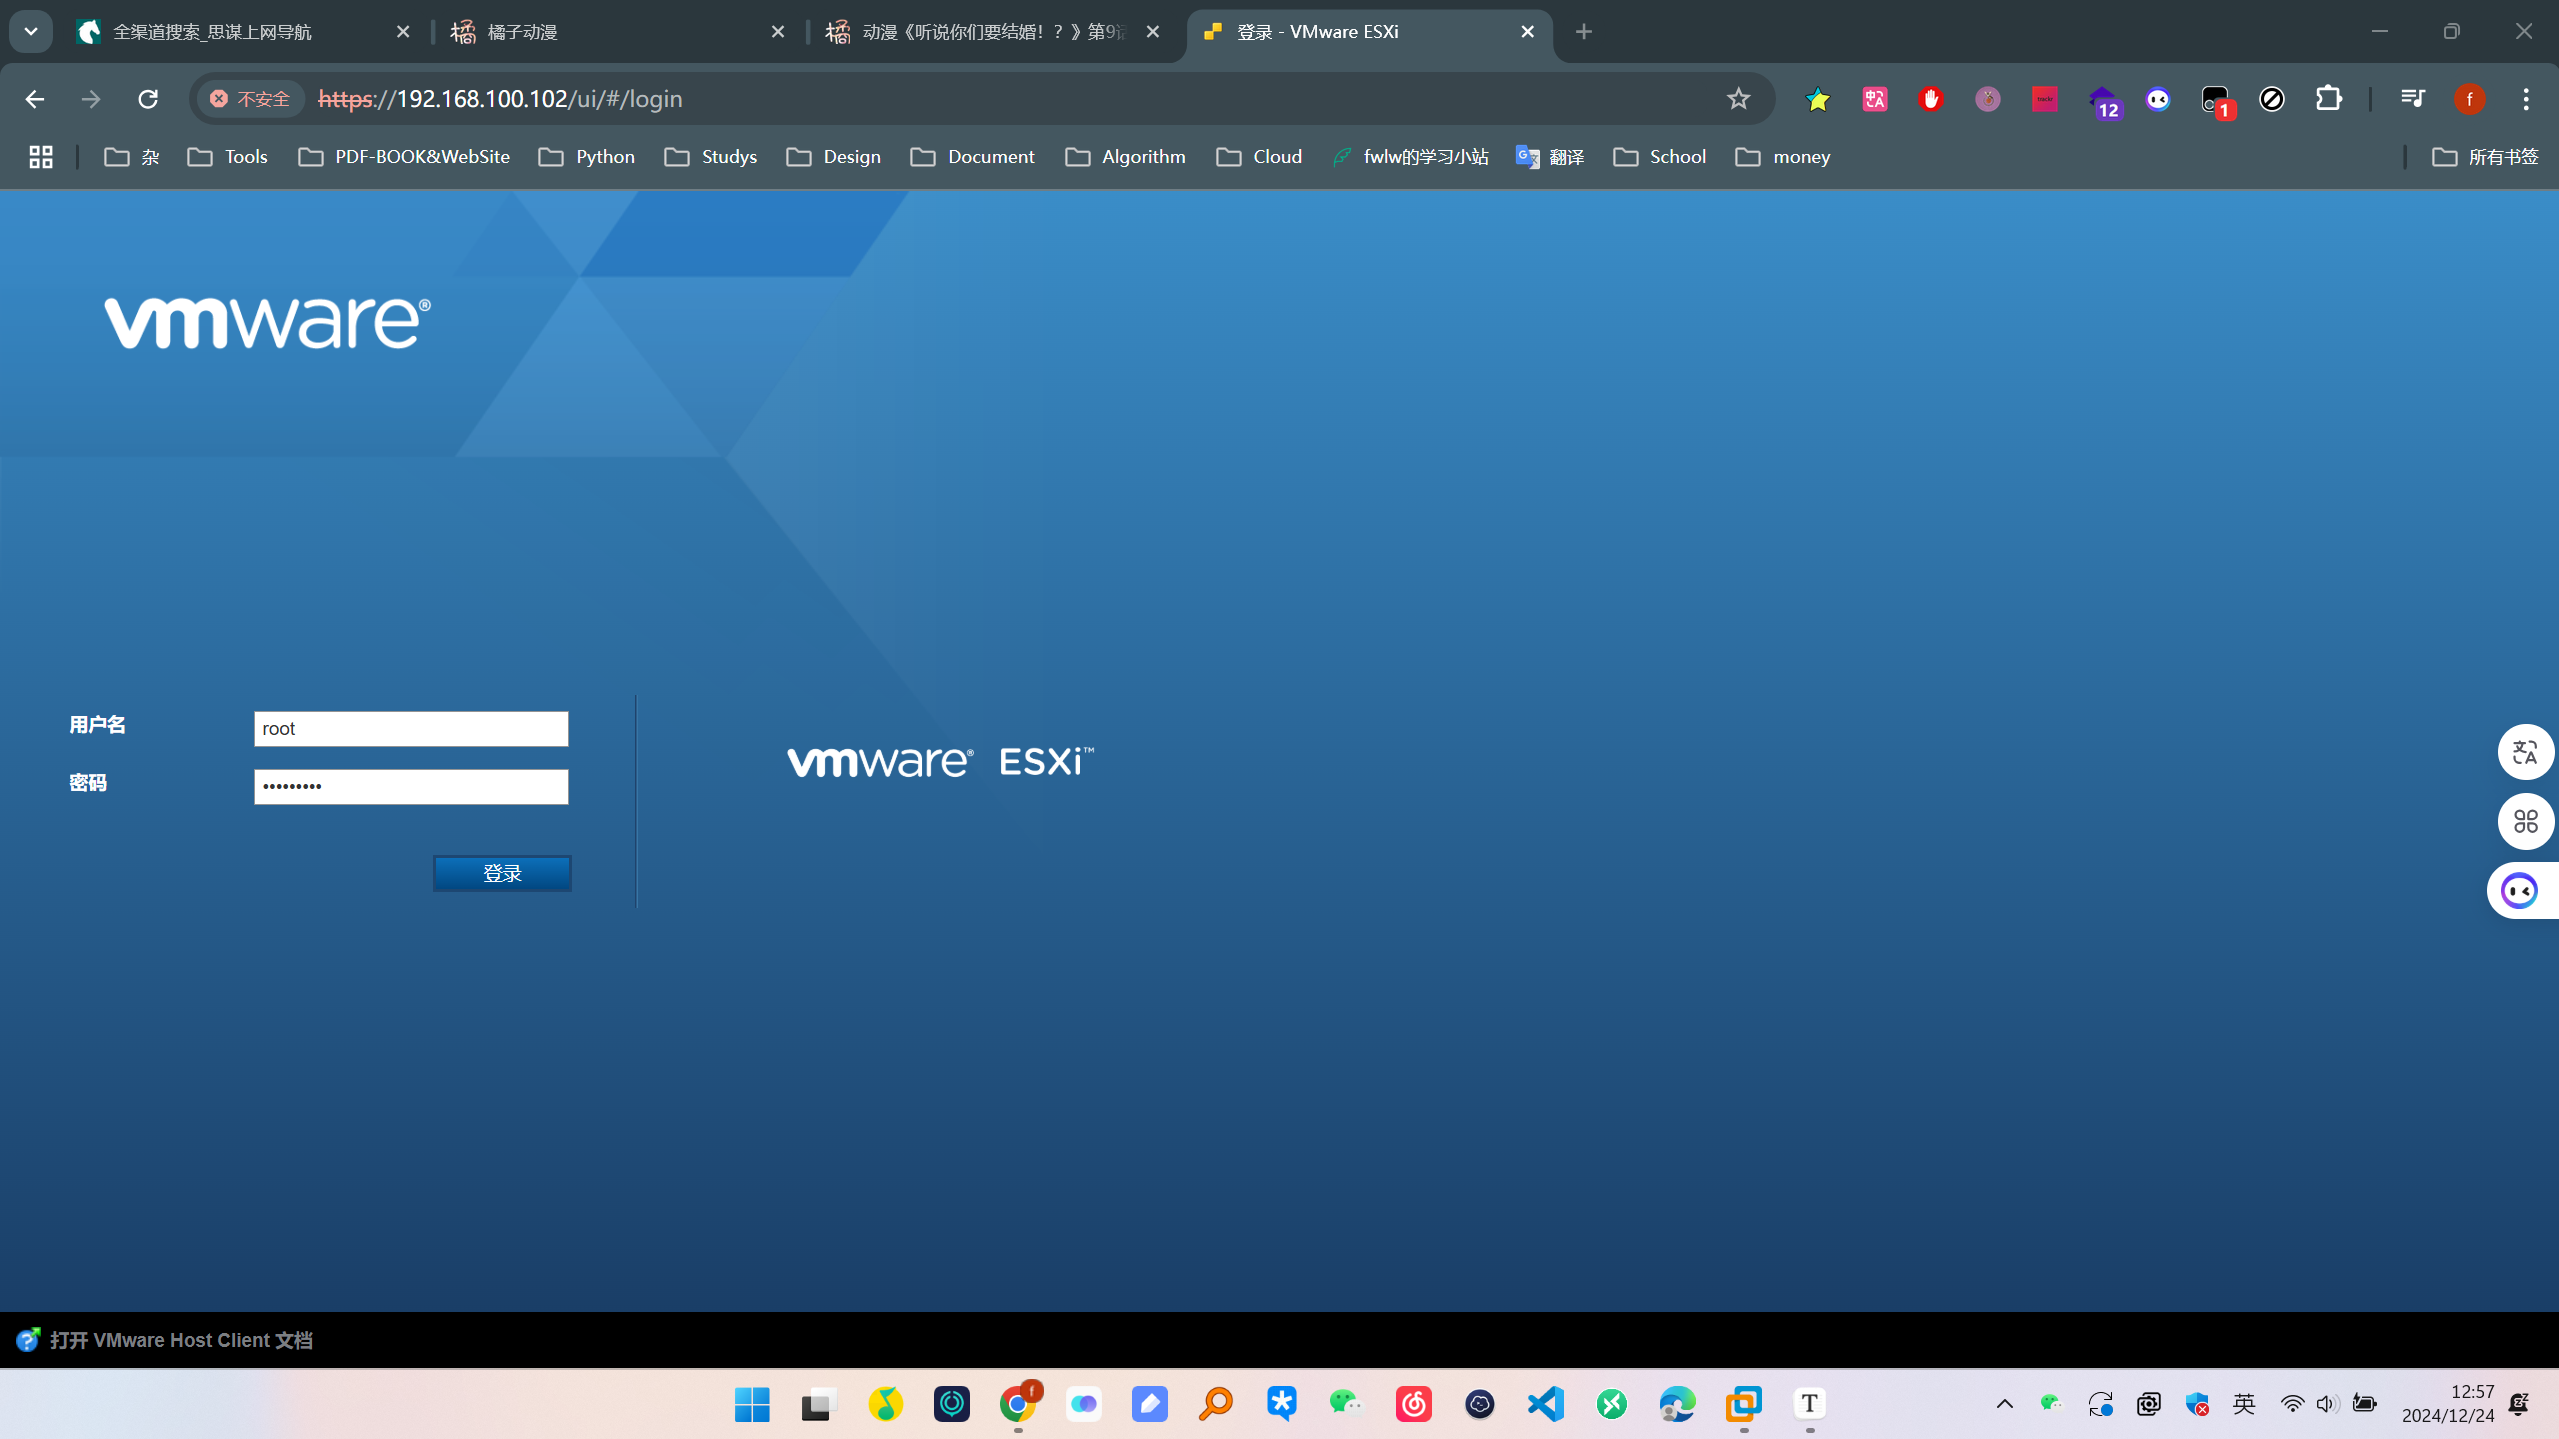Open the blue round-face extension icon
Screen dimensions: 2559x1439
pos(2158,99)
